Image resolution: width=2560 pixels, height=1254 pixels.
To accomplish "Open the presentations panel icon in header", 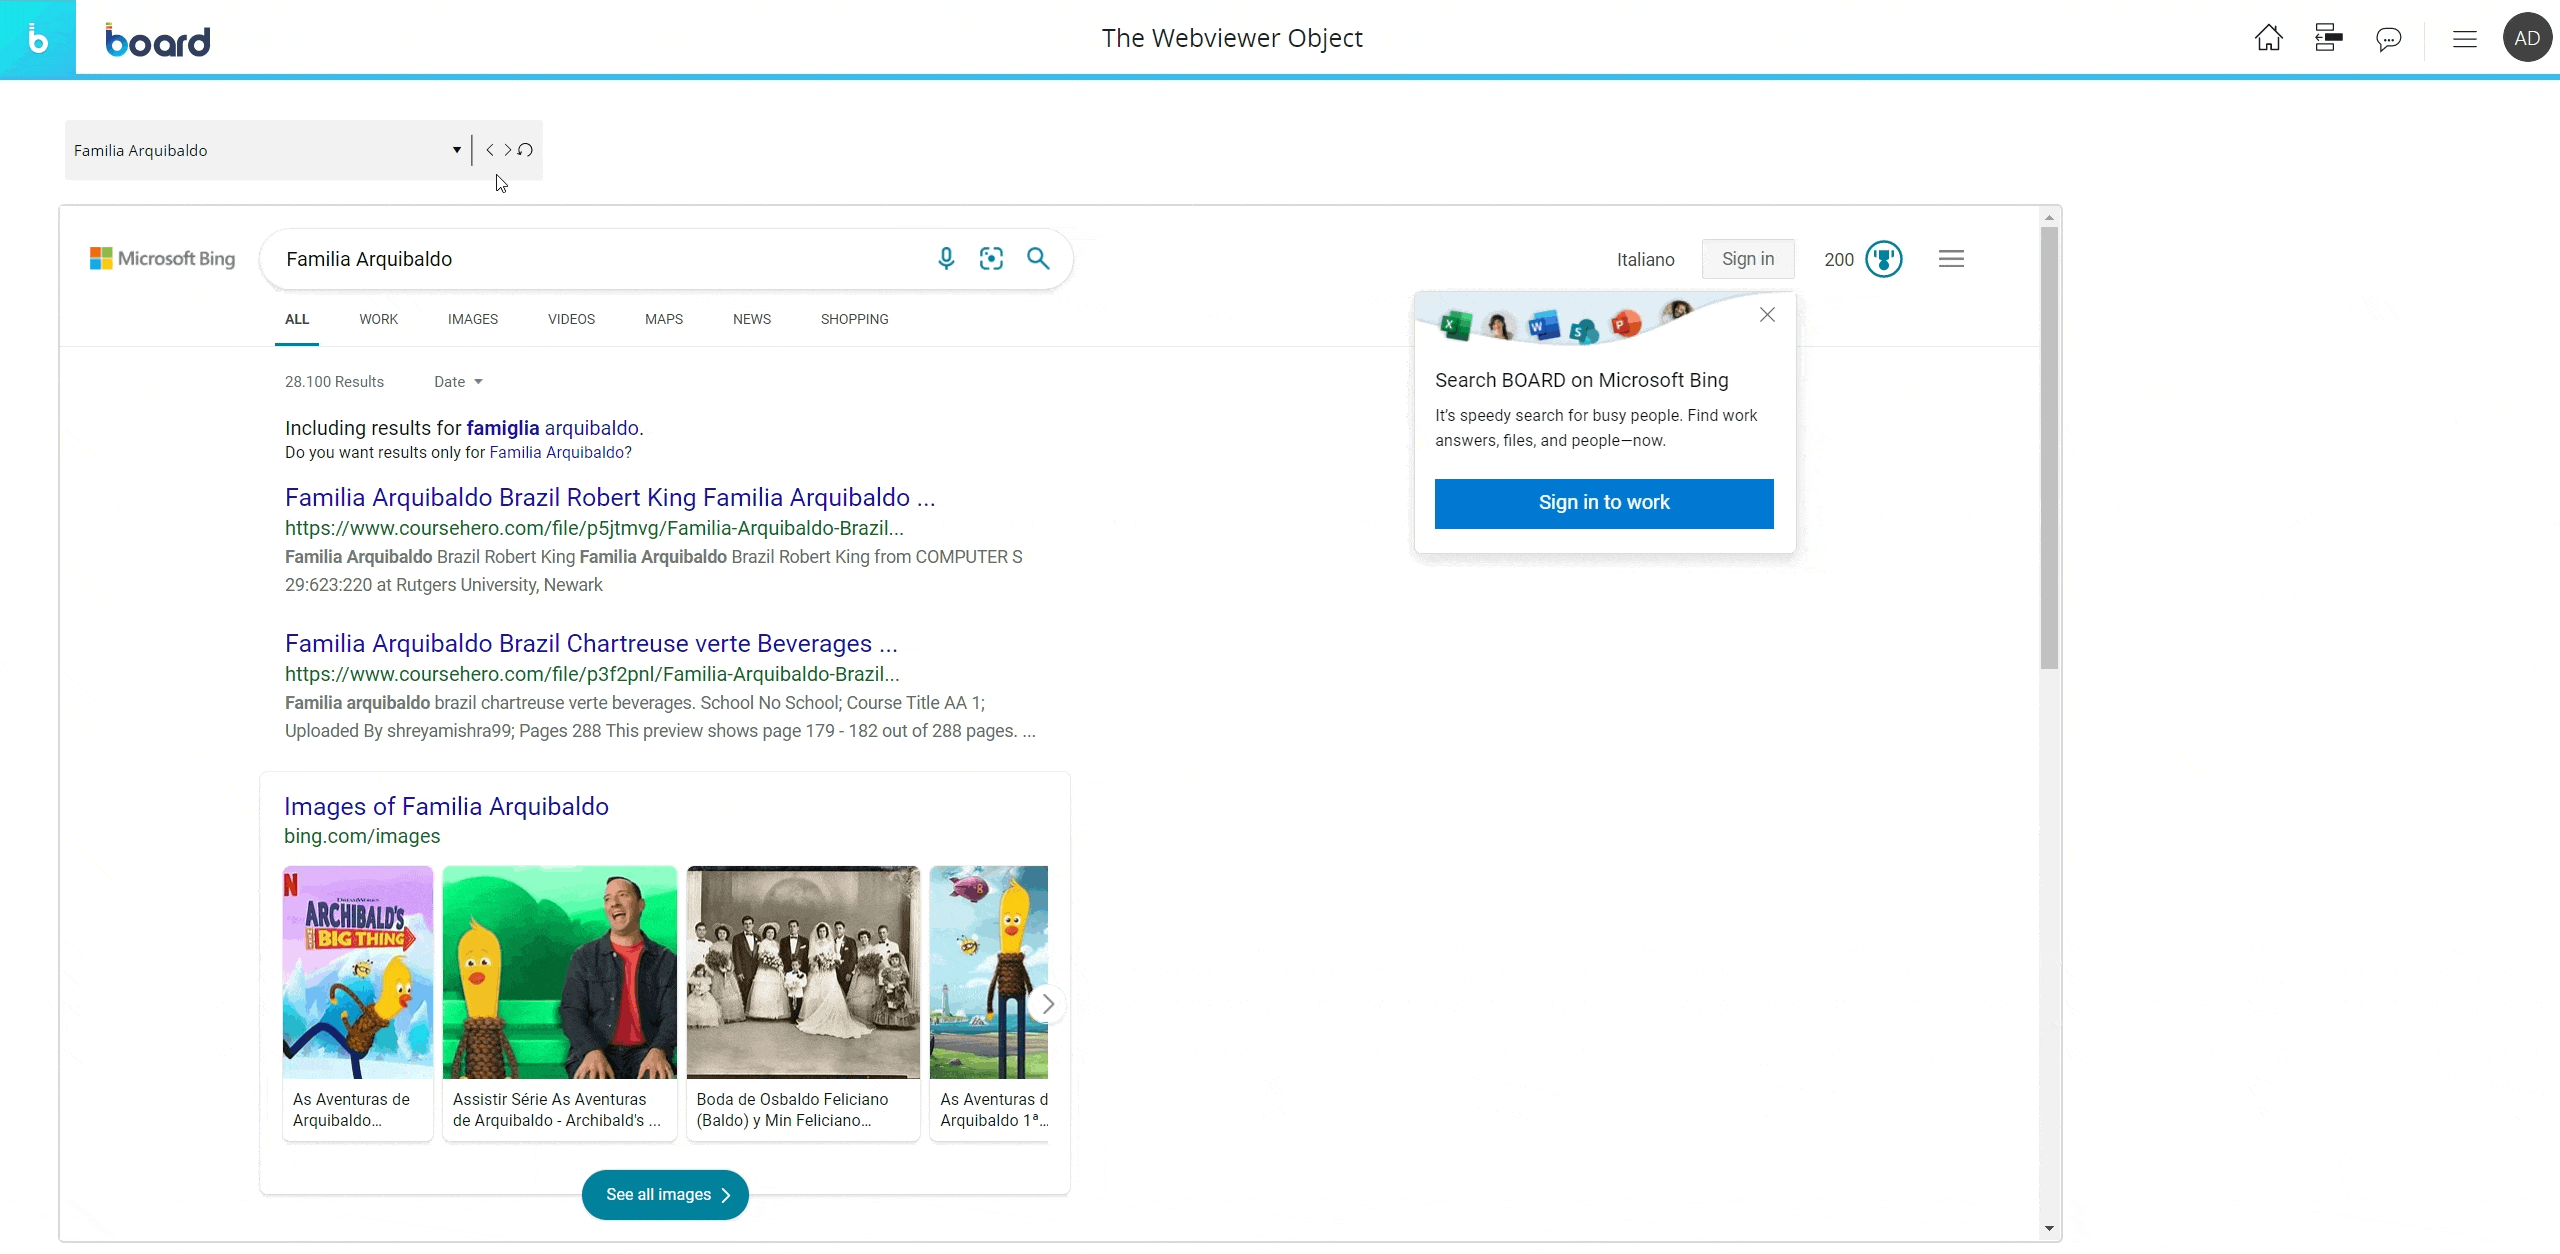I will coord(2328,38).
